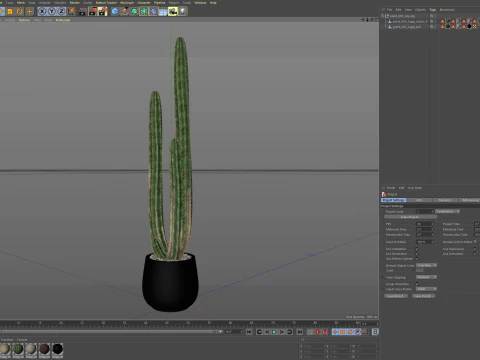
Task: Click the Scale Project button
Action: (410, 217)
